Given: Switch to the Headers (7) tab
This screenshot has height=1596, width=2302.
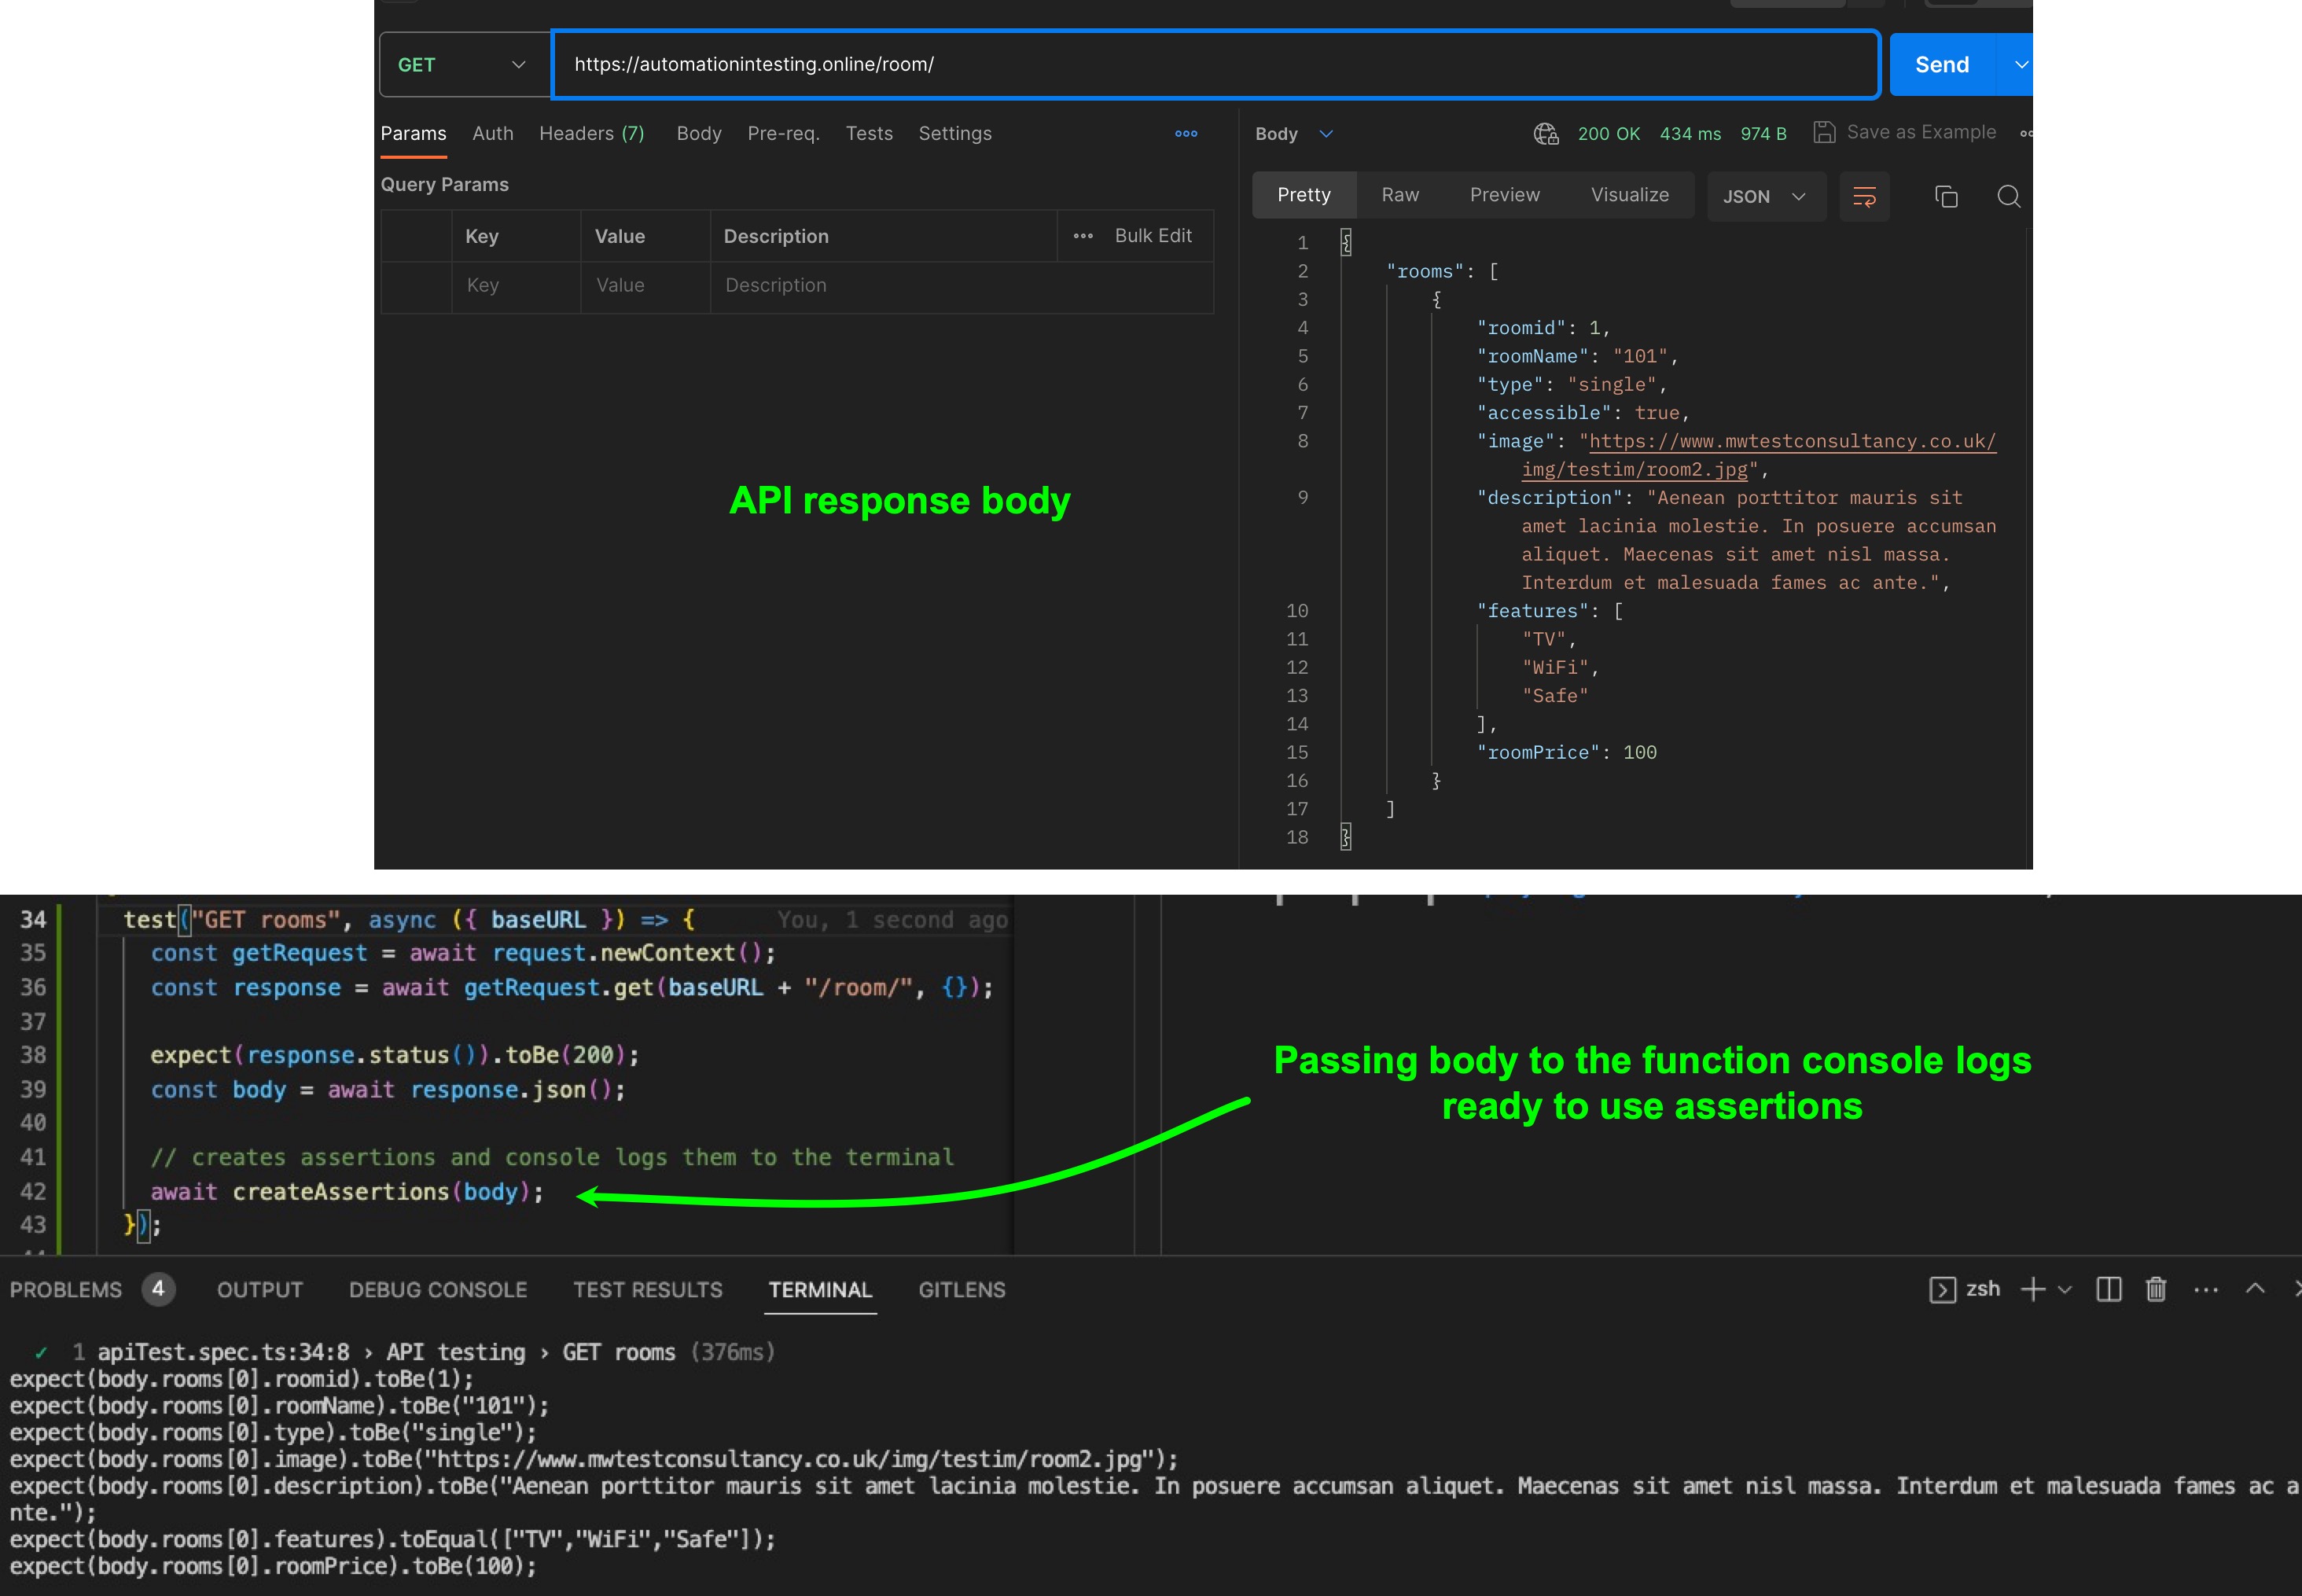Looking at the screenshot, I should [591, 133].
